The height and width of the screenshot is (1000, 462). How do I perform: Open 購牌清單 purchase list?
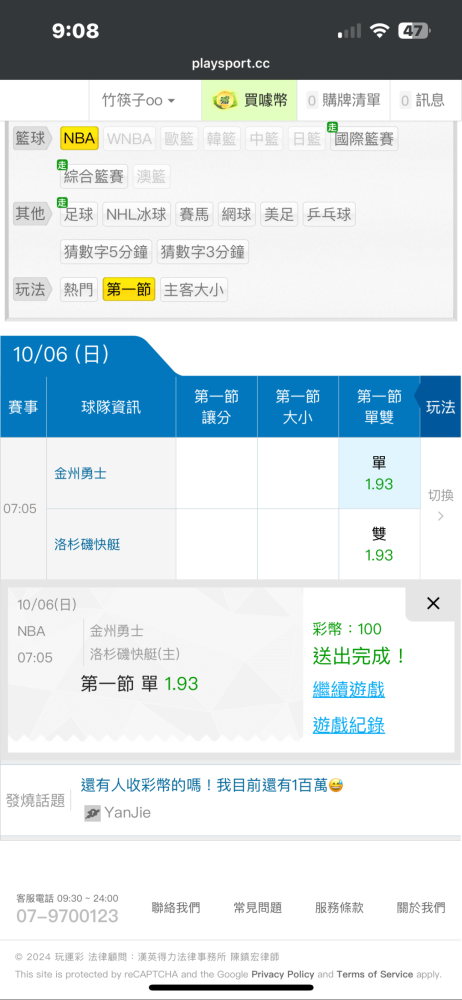pyautogui.click(x=344, y=100)
